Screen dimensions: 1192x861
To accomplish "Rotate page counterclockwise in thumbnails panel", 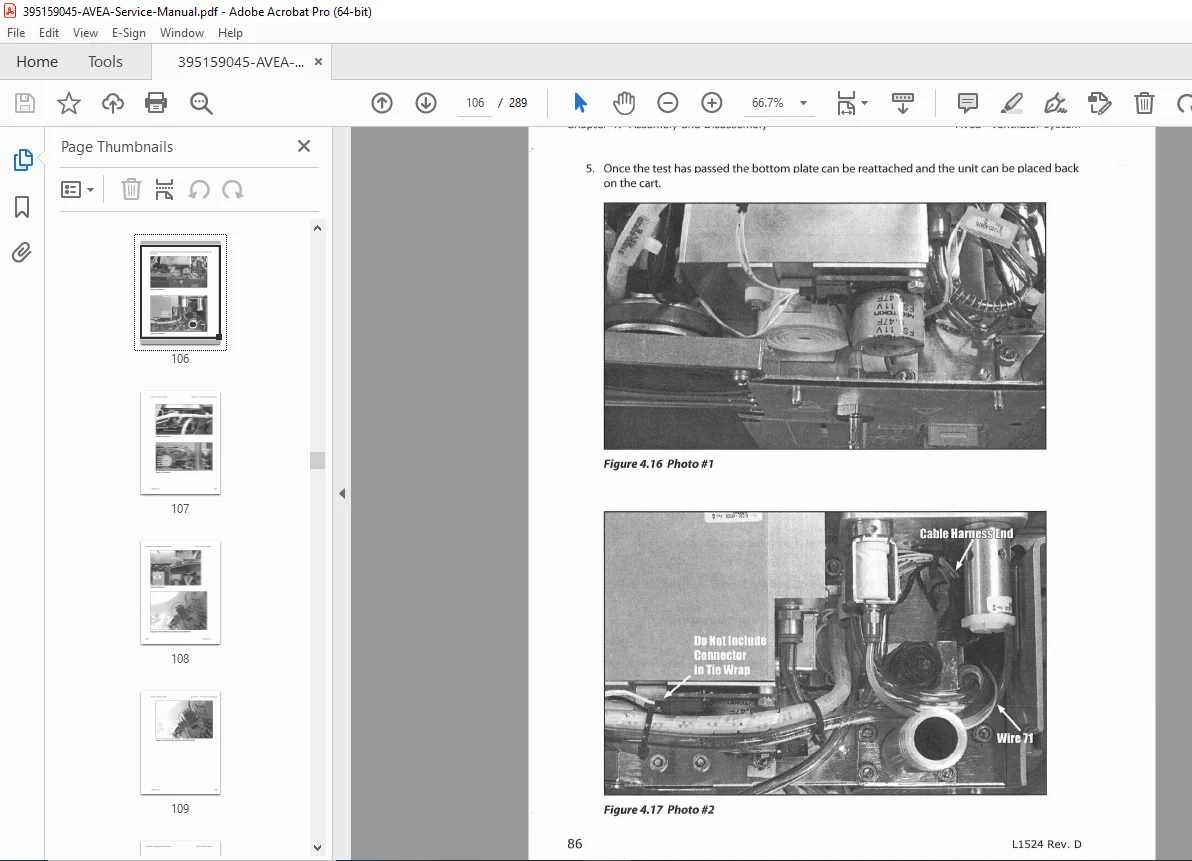I will click(199, 189).
